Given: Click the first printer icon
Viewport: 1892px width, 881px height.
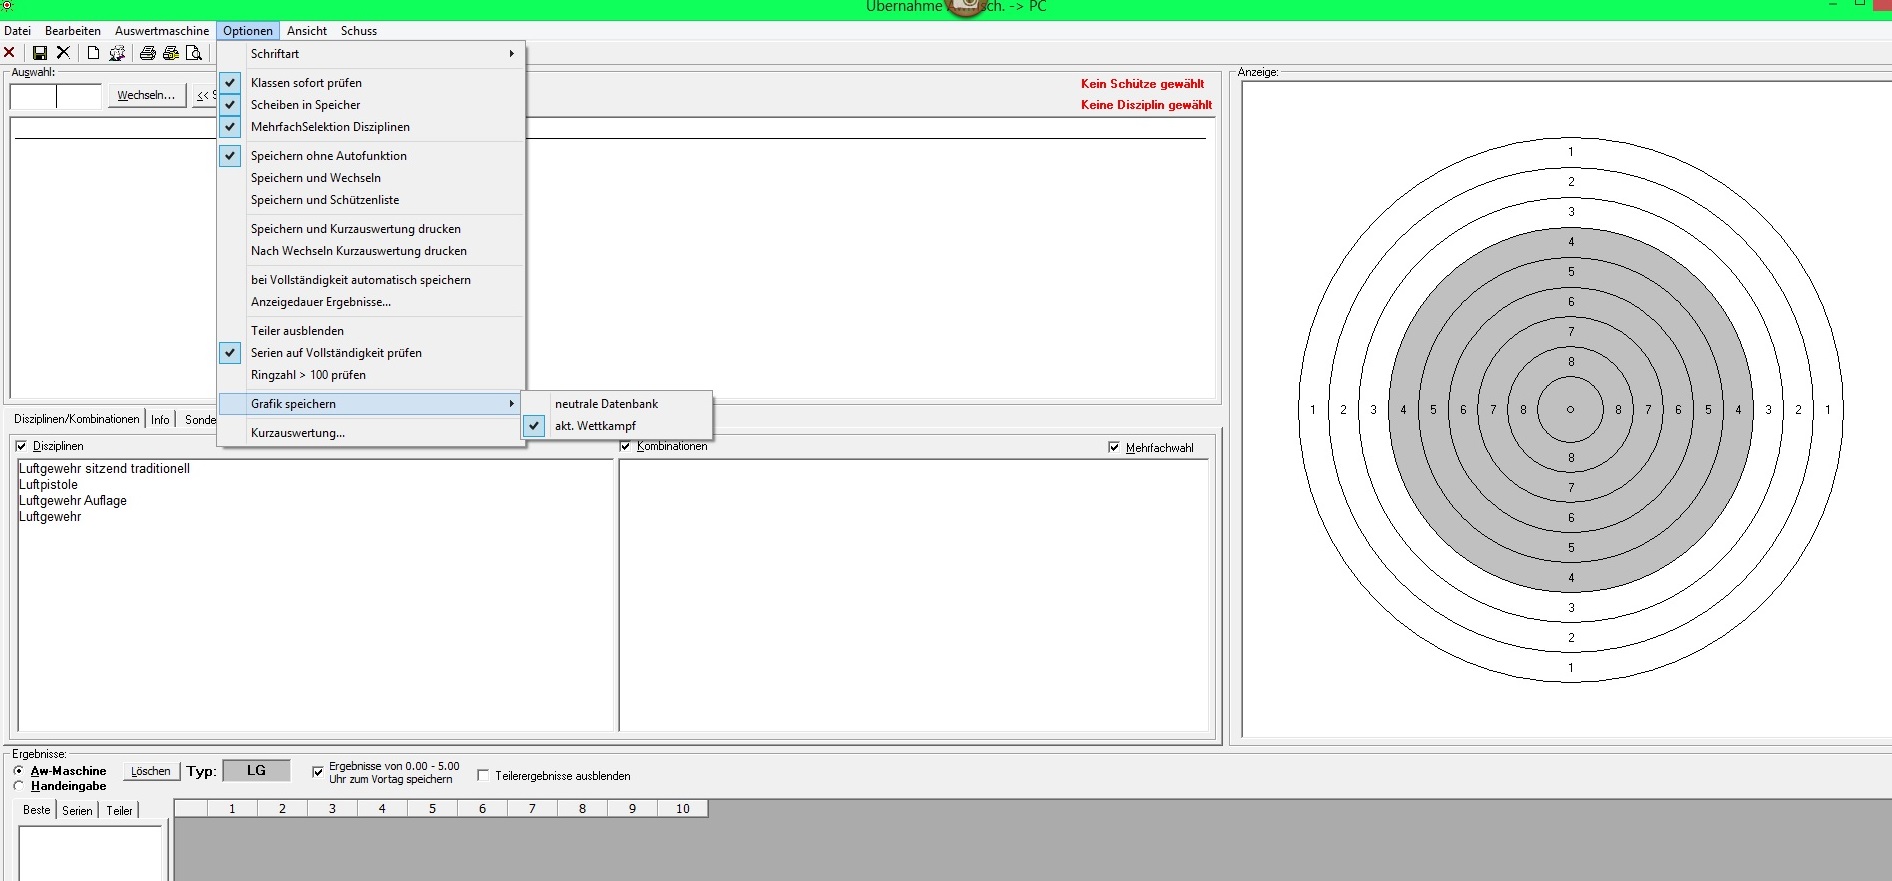Looking at the screenshot, I should [x=148, y=53].
